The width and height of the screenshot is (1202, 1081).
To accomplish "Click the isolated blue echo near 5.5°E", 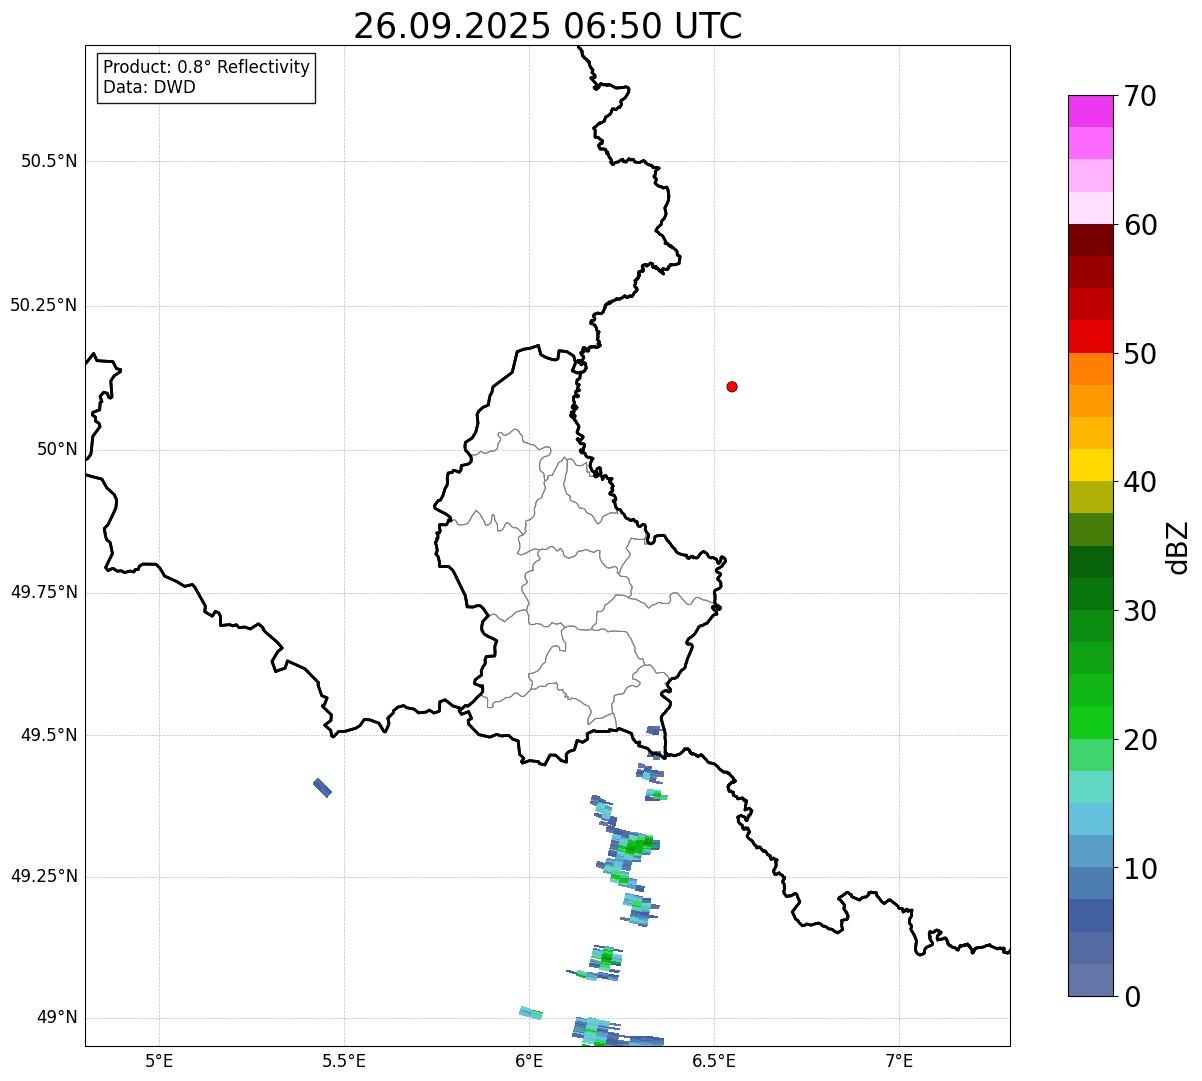I will pos(322,788).
